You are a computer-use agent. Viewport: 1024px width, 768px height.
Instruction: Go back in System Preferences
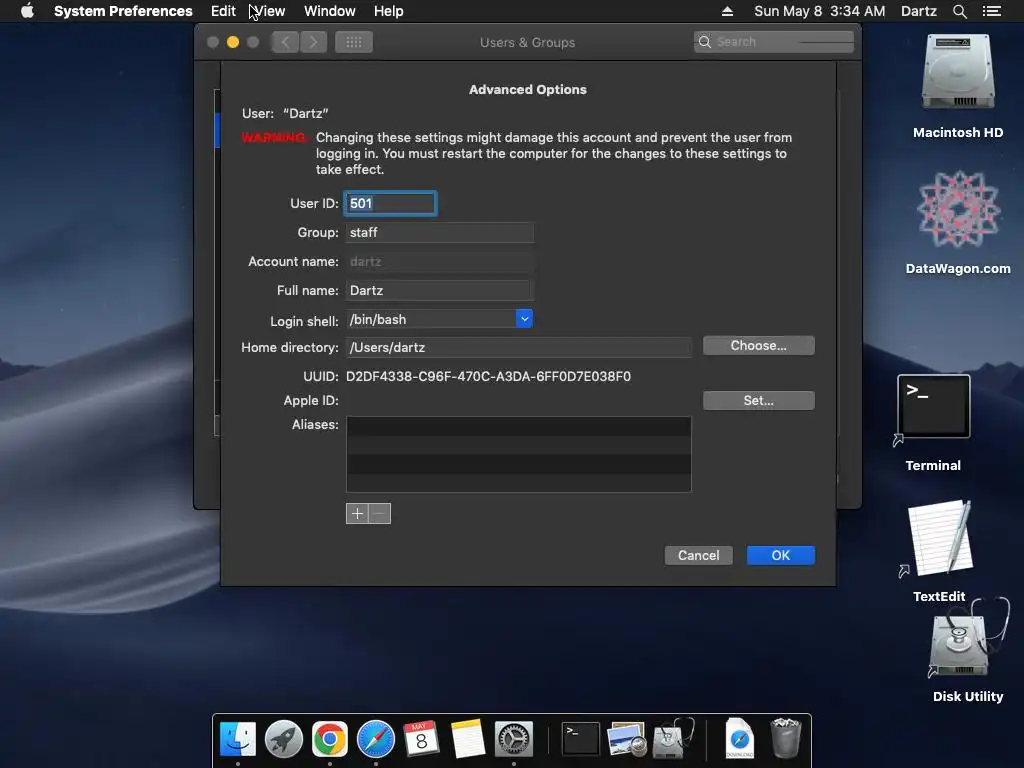(x=285, y=42)
